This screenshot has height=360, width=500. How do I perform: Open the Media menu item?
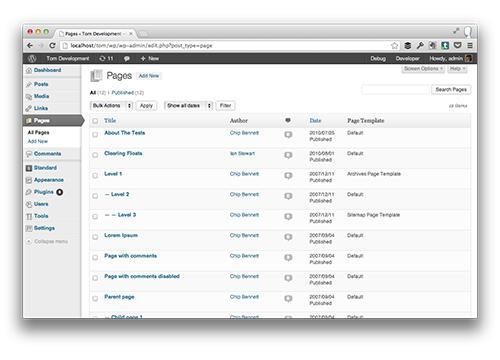point(41,96)
